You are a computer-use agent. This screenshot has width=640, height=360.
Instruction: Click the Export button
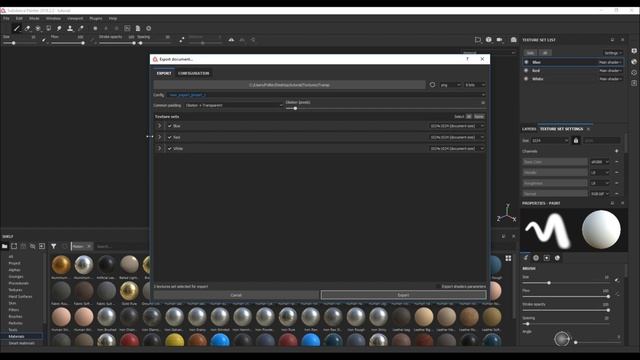click(x=403, y=295)
